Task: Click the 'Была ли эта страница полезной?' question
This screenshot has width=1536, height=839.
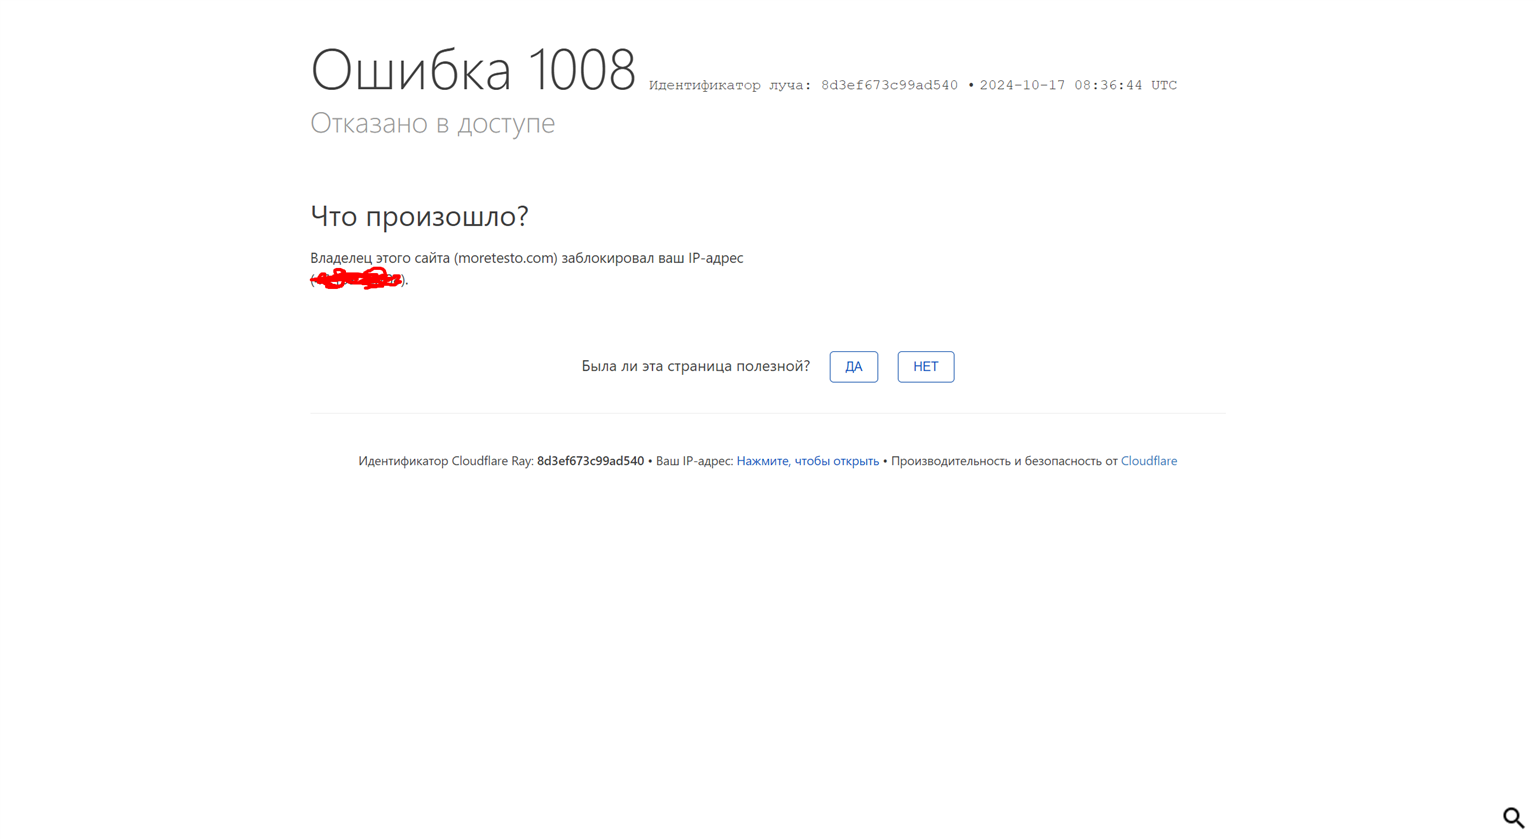Action: [695, 366]
